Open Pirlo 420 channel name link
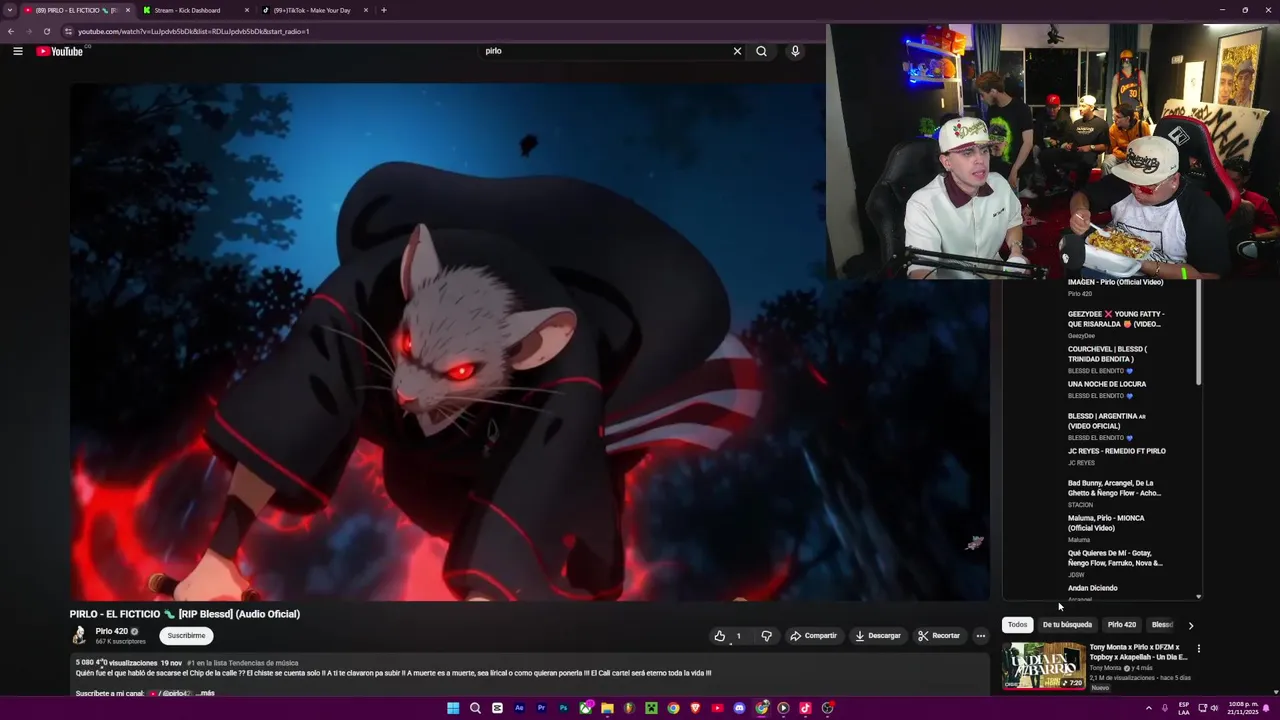 coord(111,632)
